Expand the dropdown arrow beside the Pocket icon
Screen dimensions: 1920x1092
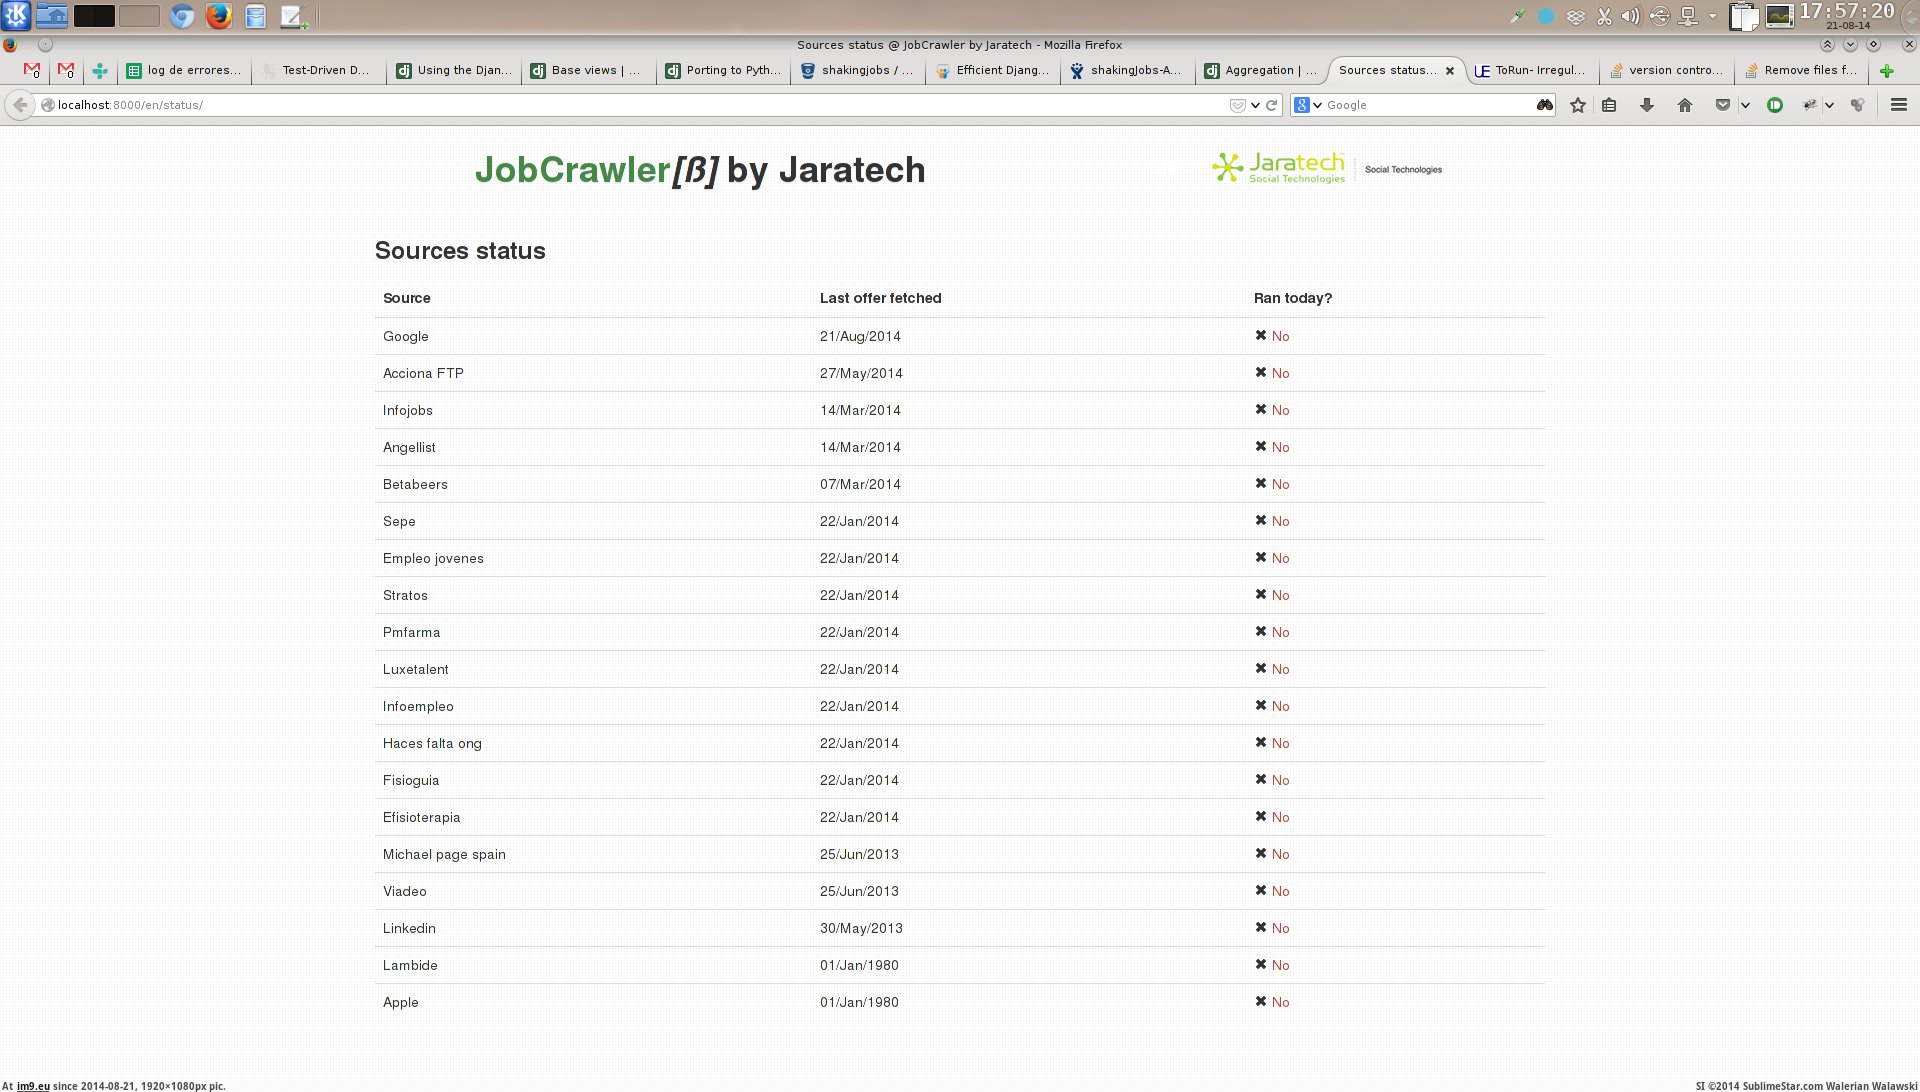pos(1745,105)
